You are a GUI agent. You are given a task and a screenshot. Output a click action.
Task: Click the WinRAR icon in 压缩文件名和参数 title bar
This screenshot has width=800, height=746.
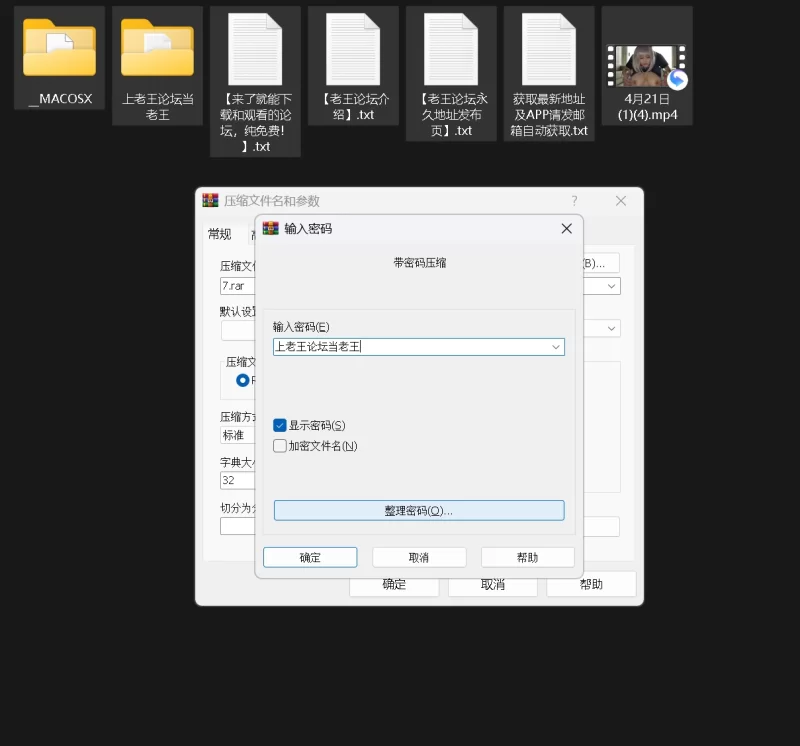pyautogui.click(x=210, y=201)
